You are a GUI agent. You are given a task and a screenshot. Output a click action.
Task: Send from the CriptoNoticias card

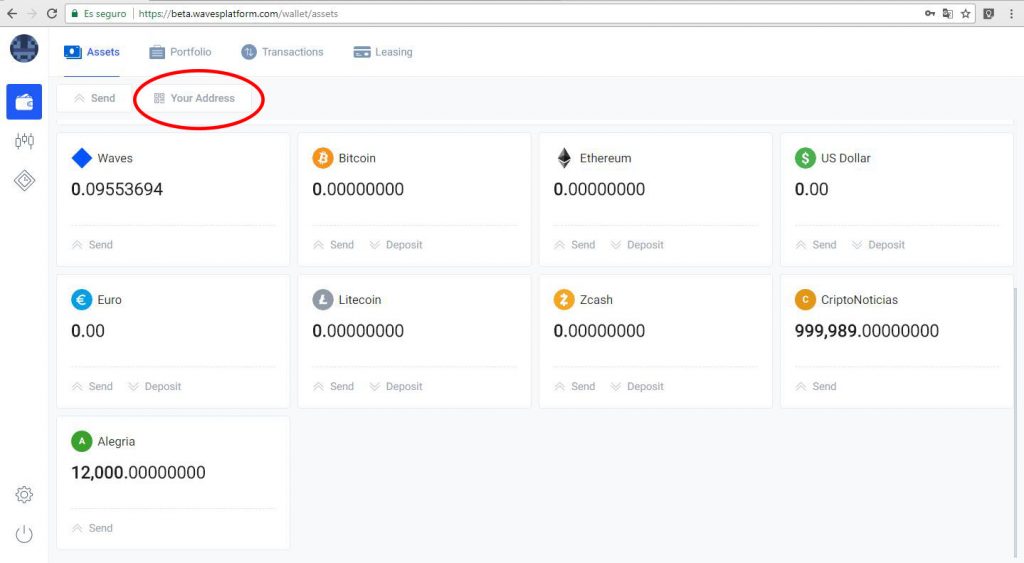pyautogui.click(x=816, y=387)
